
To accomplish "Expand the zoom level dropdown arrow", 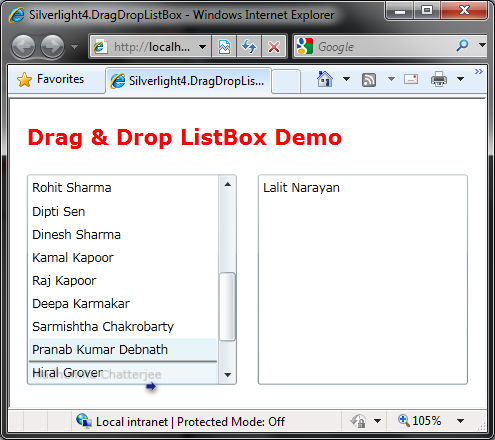I will (460, 421).
